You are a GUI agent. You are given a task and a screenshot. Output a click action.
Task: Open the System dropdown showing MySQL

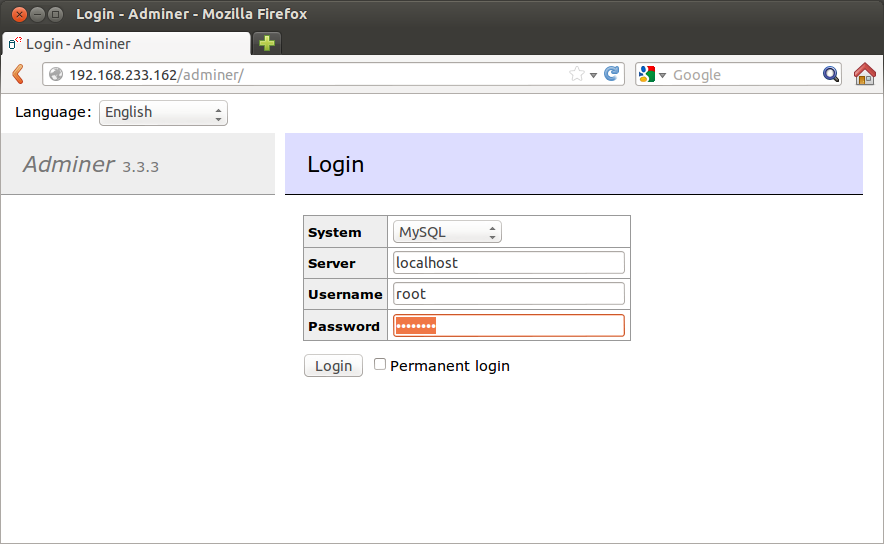point(447,232)
